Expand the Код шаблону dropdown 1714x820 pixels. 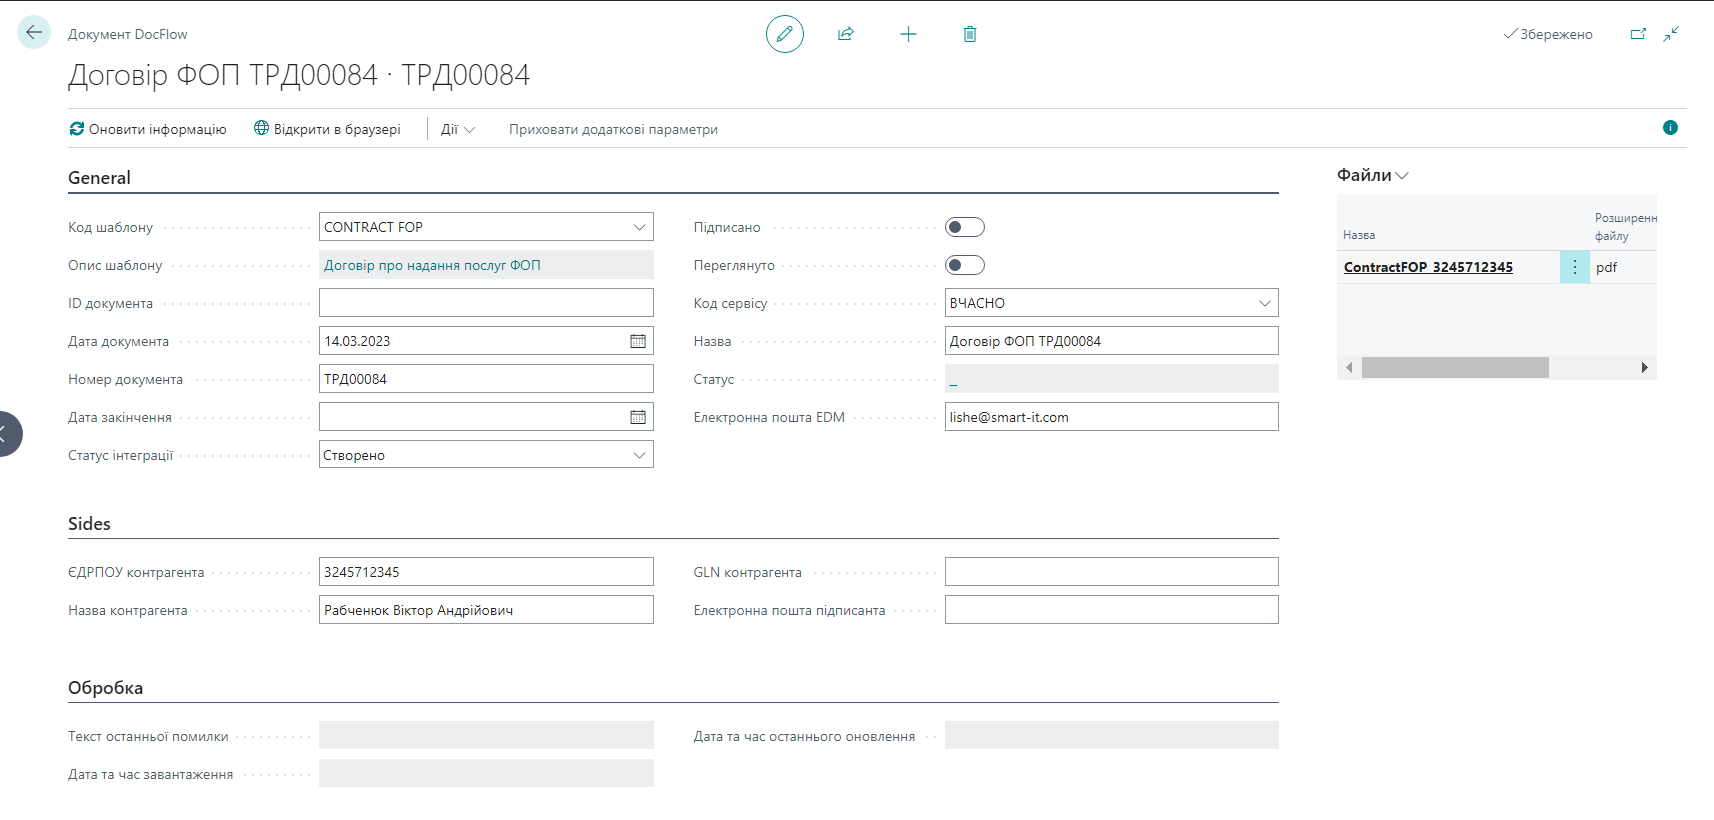[x=639, y=227]
